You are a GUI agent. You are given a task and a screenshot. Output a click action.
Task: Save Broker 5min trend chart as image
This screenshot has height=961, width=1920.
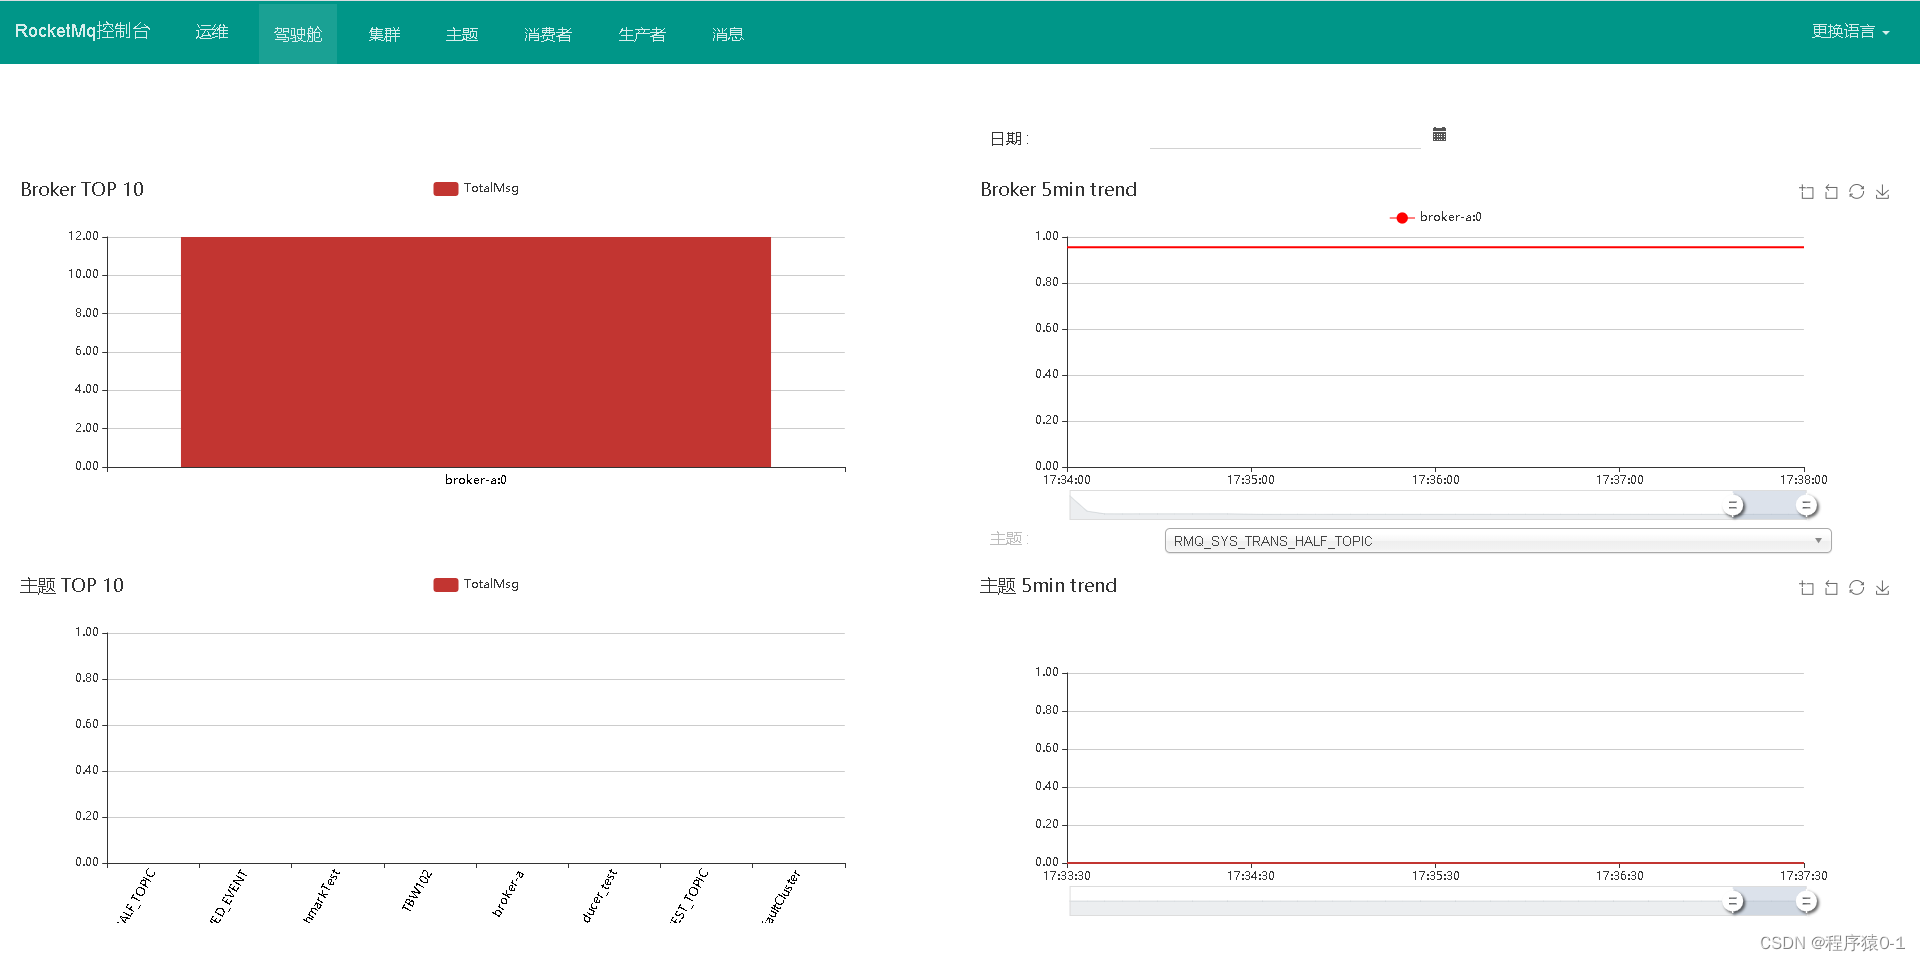[1882, 192]
